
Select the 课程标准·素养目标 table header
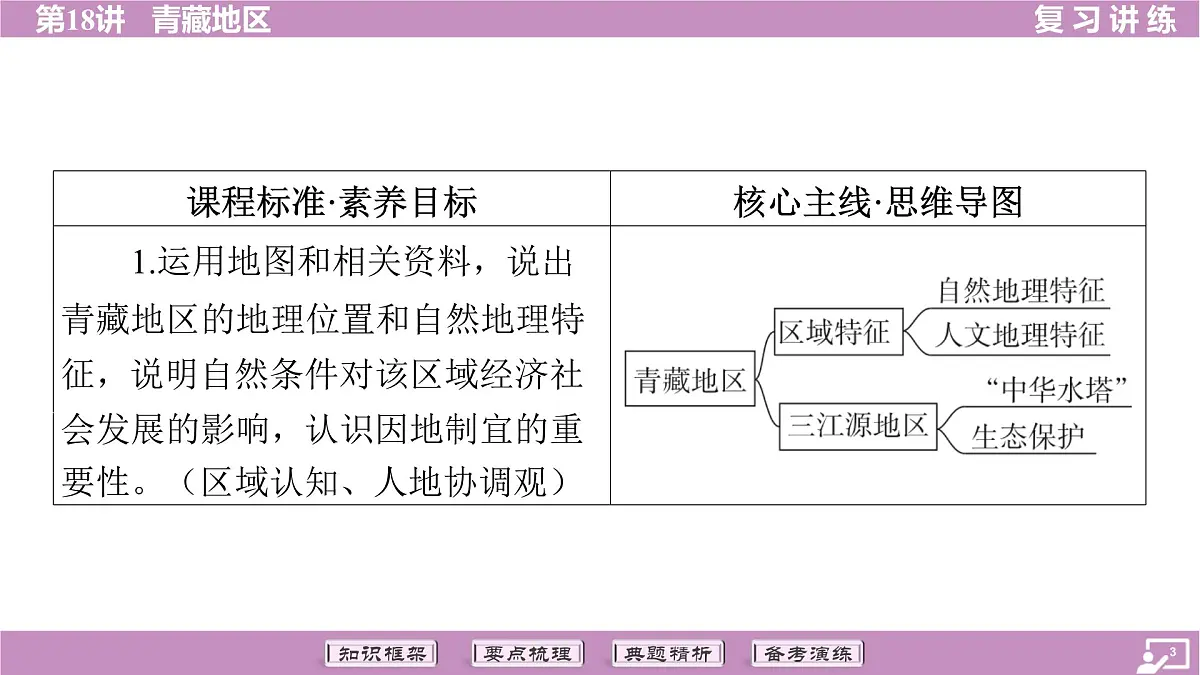tap(332, 202)
